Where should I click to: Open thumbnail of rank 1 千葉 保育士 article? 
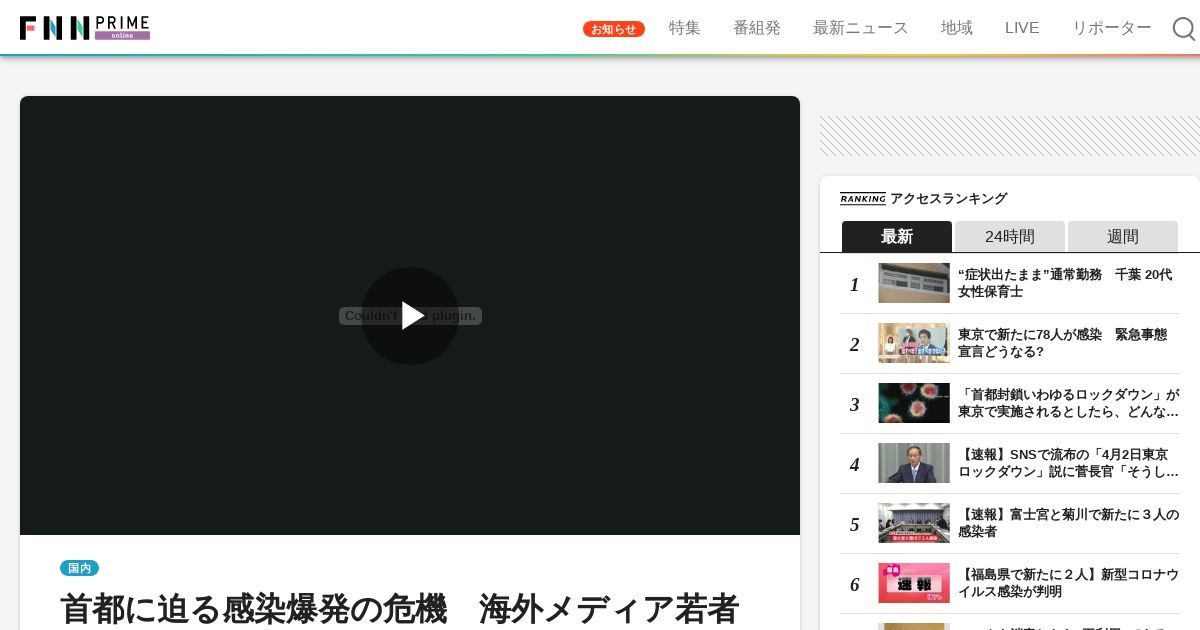(914, 283)
